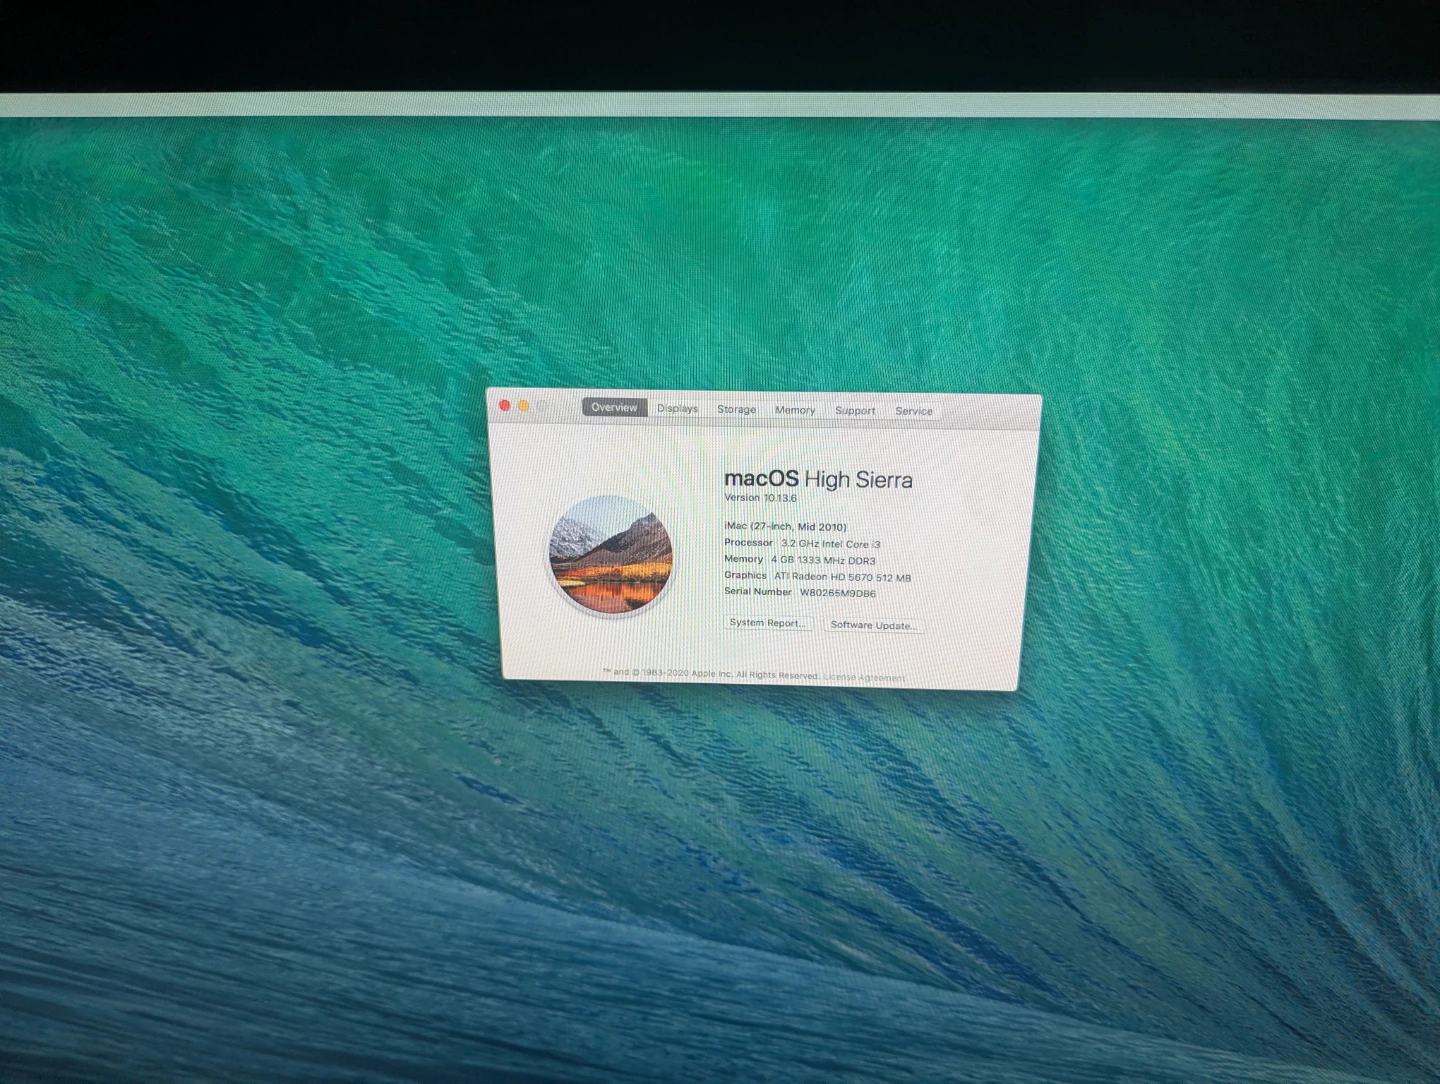Click memory value 4 GB 1333 MHz DDR3
The height and width of the screenshot is (1084, 1440).
pyautogui.click(x=823, y=561)
